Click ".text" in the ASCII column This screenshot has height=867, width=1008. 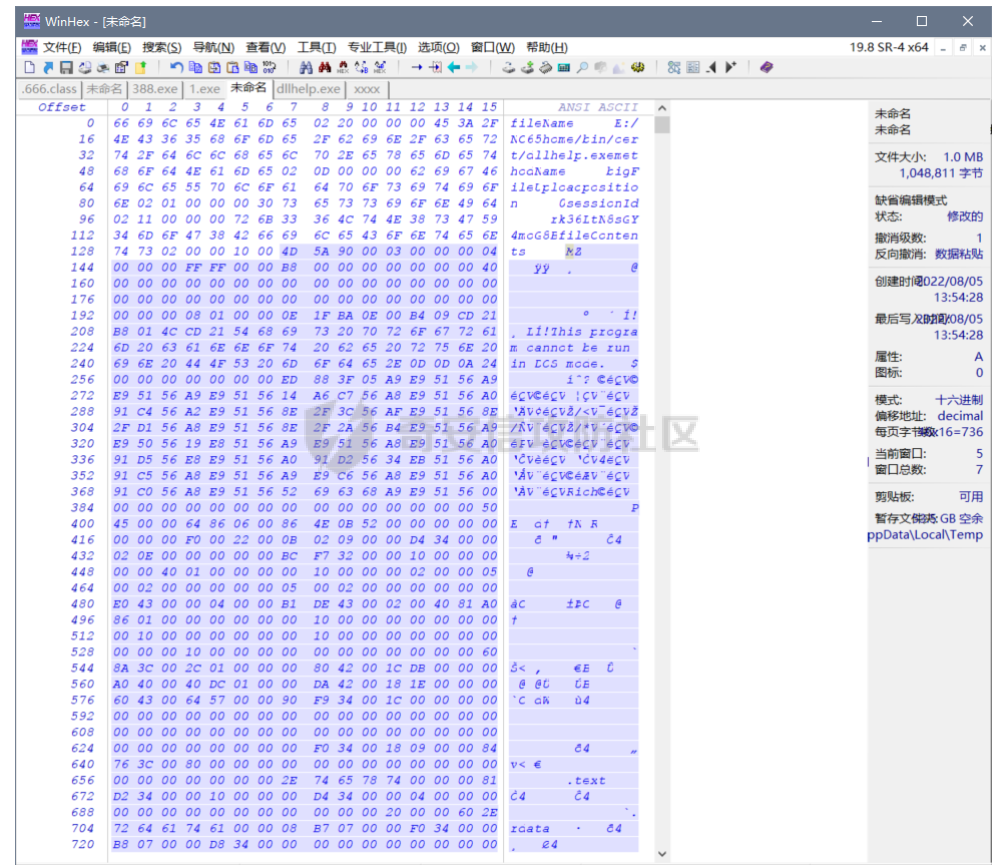(x=586, y=780)
